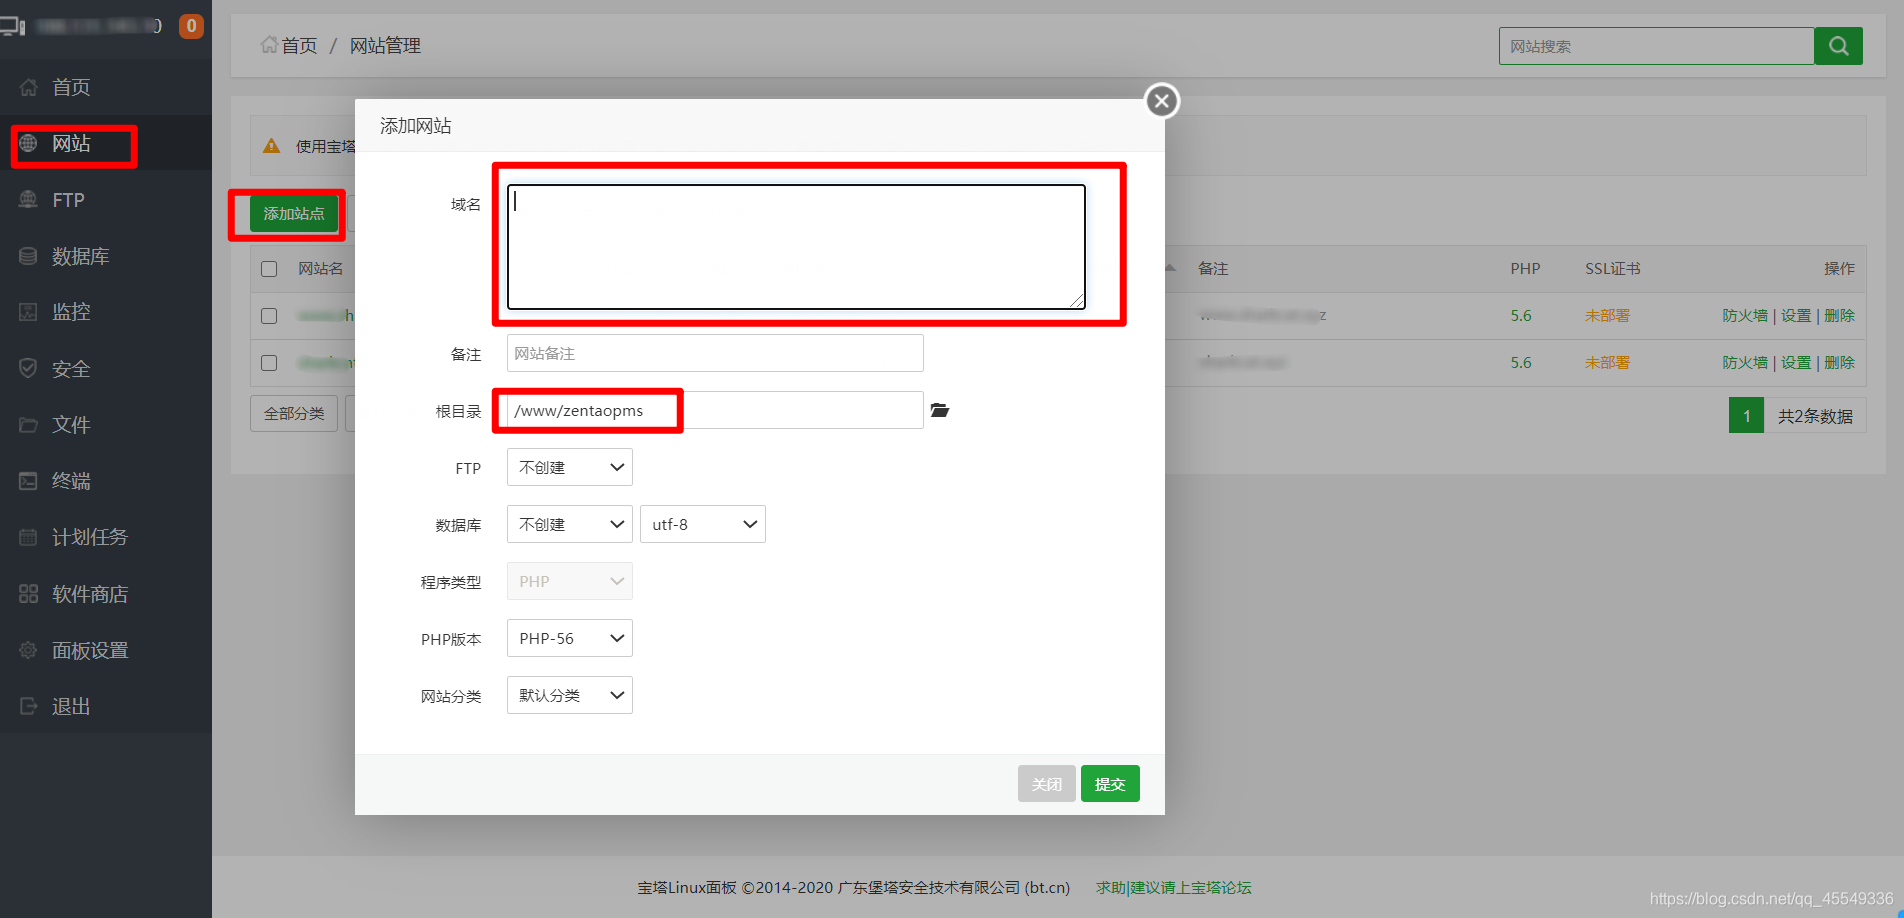
Task: Click the 退出 logout icon
Action: [x=28, y=706]
